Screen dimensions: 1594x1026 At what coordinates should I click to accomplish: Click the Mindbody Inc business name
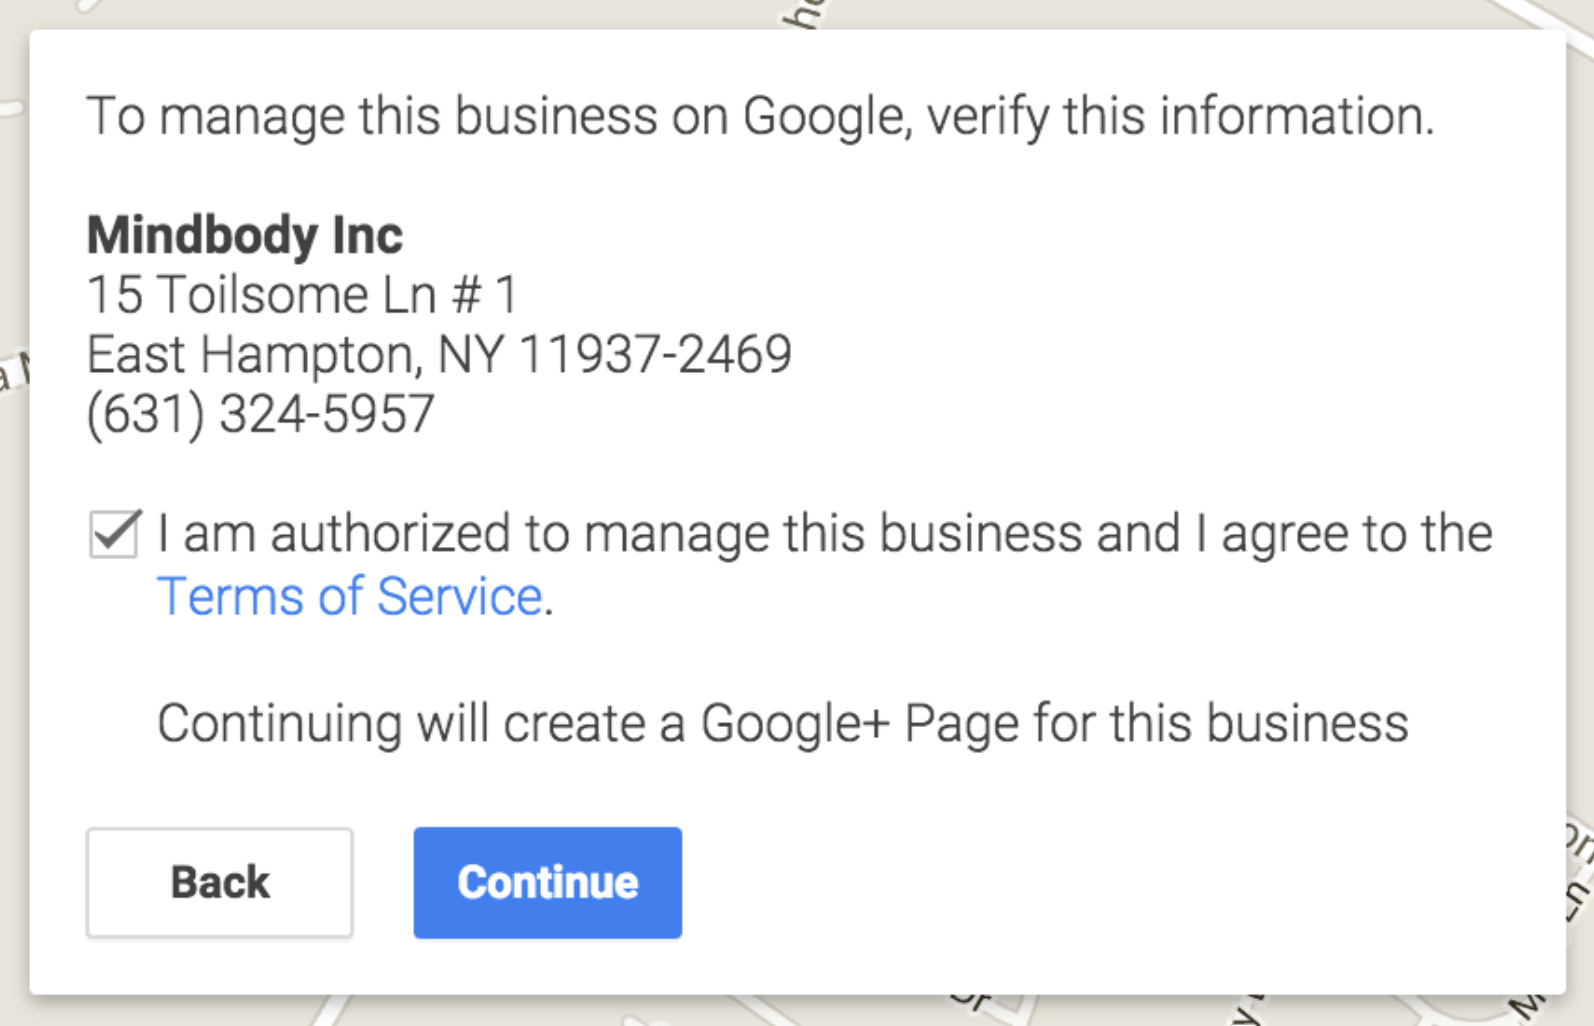pyautogui.click(x=244, y=236)
